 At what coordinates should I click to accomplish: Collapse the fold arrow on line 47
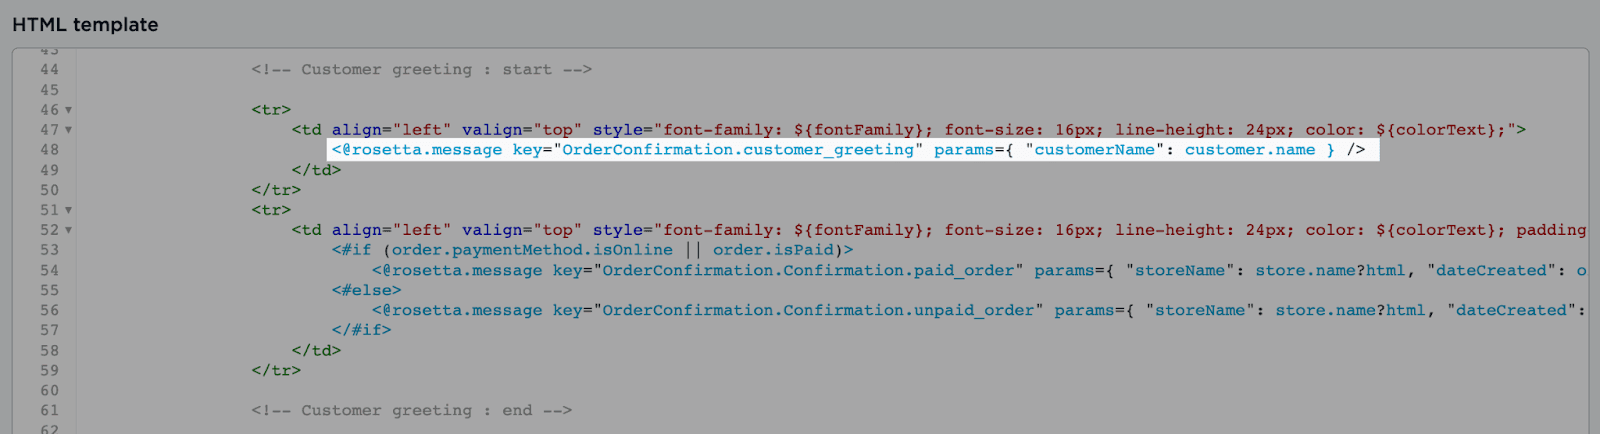(x=68, y=130)
